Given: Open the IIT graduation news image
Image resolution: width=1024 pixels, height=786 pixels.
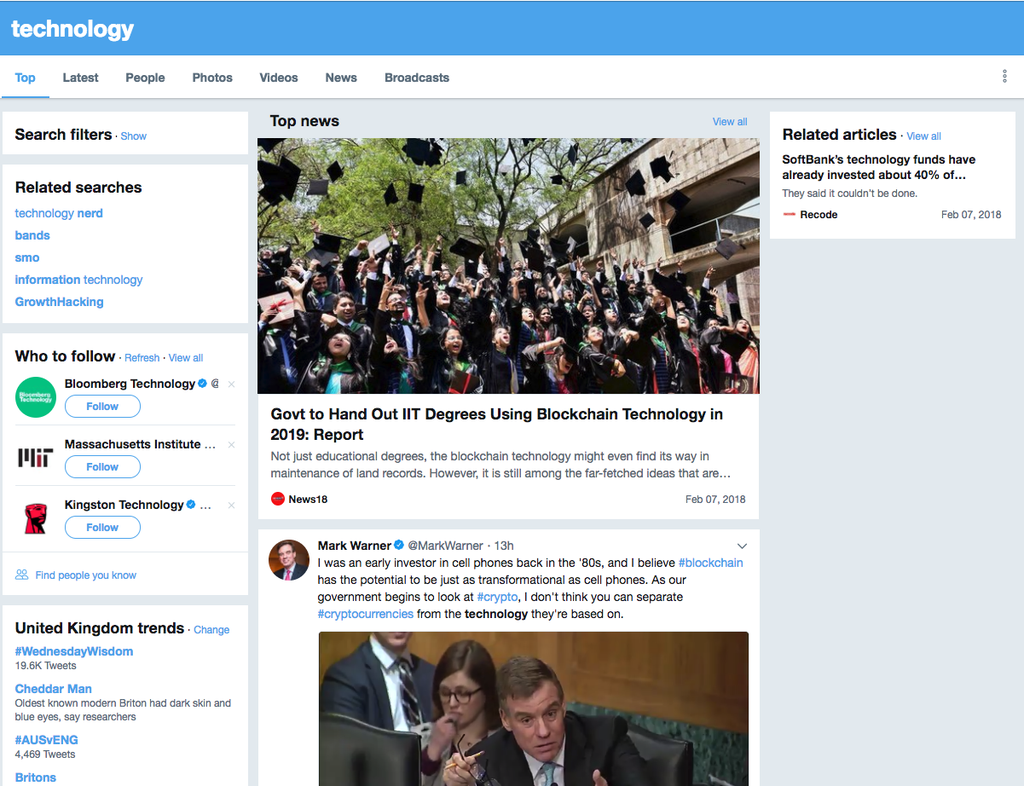Looking at the screenshot, I should pyautogui.click(x=508, y=265).
